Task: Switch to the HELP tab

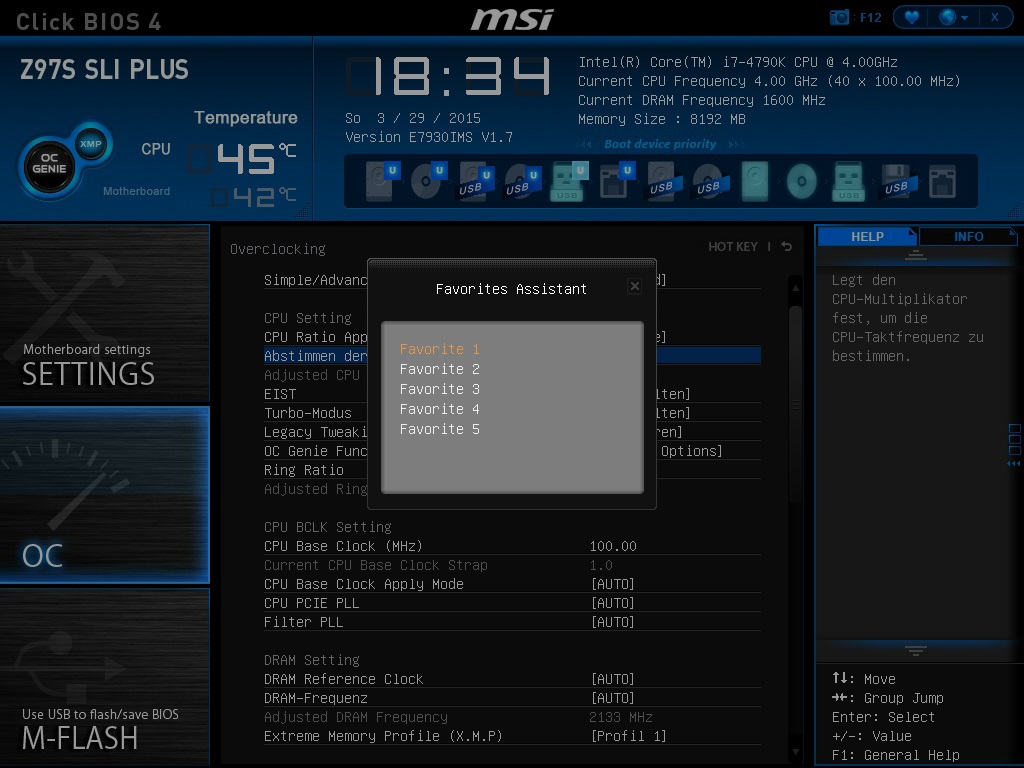Action: click(x=867, y=236)
